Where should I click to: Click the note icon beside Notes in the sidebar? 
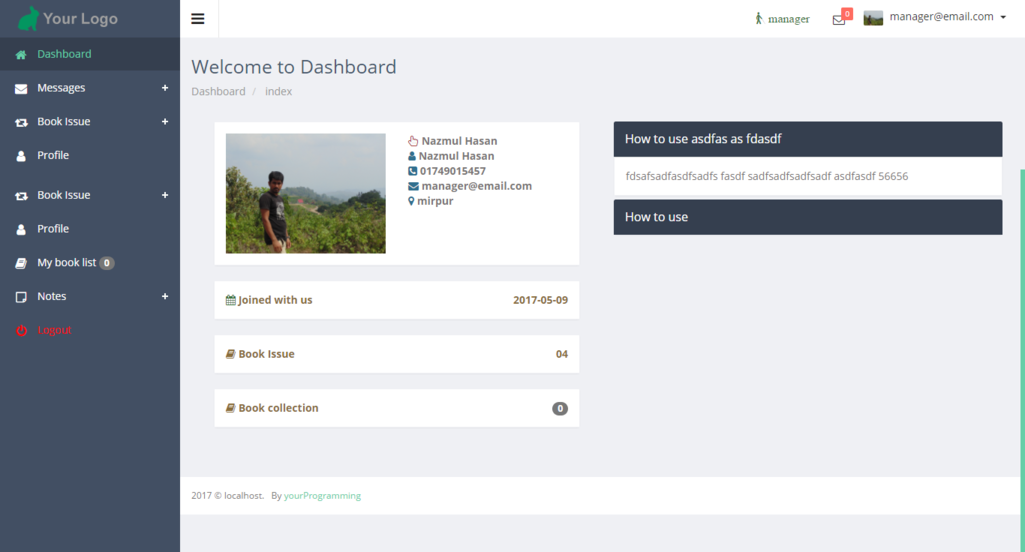(x=21, y=297)
